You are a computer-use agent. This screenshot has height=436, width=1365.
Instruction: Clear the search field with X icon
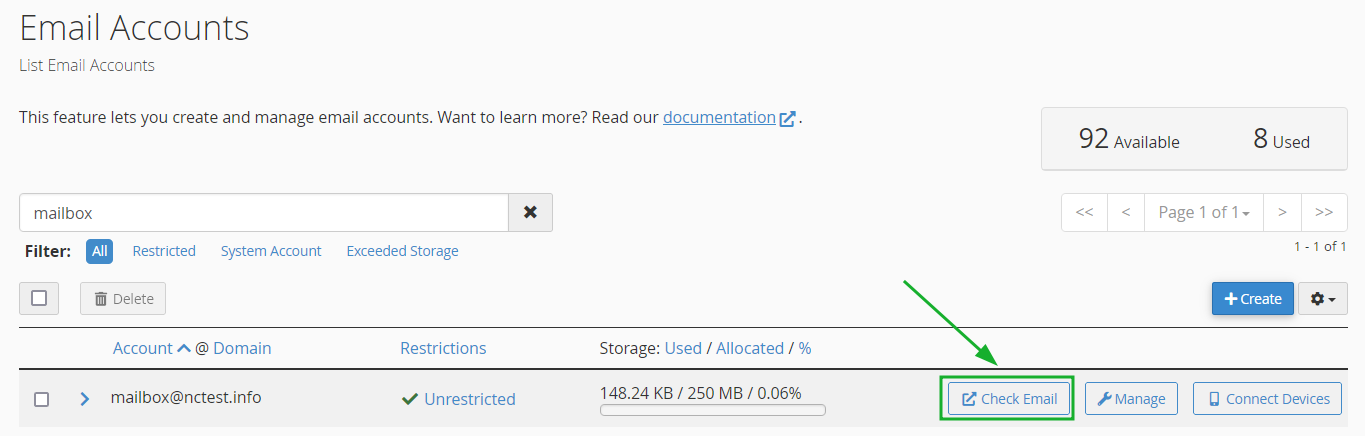pos(530,213)
